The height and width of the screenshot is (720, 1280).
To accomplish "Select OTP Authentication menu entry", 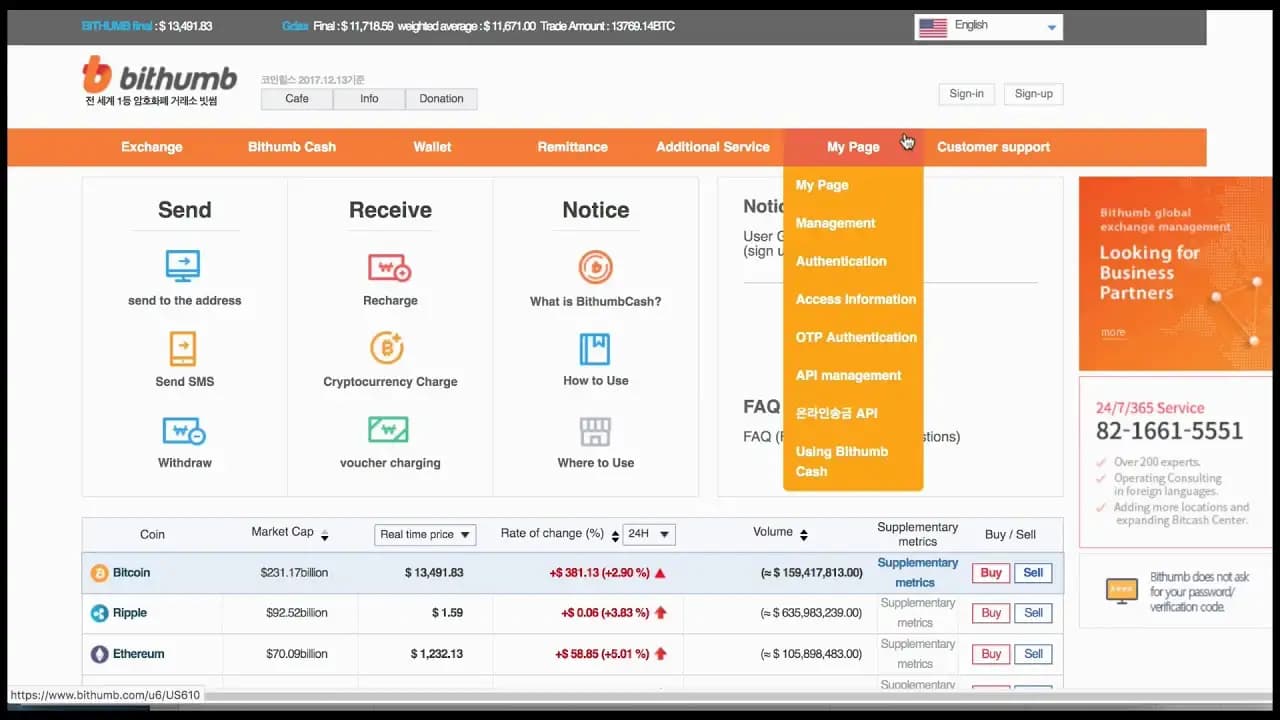I will tap(856, 337).
